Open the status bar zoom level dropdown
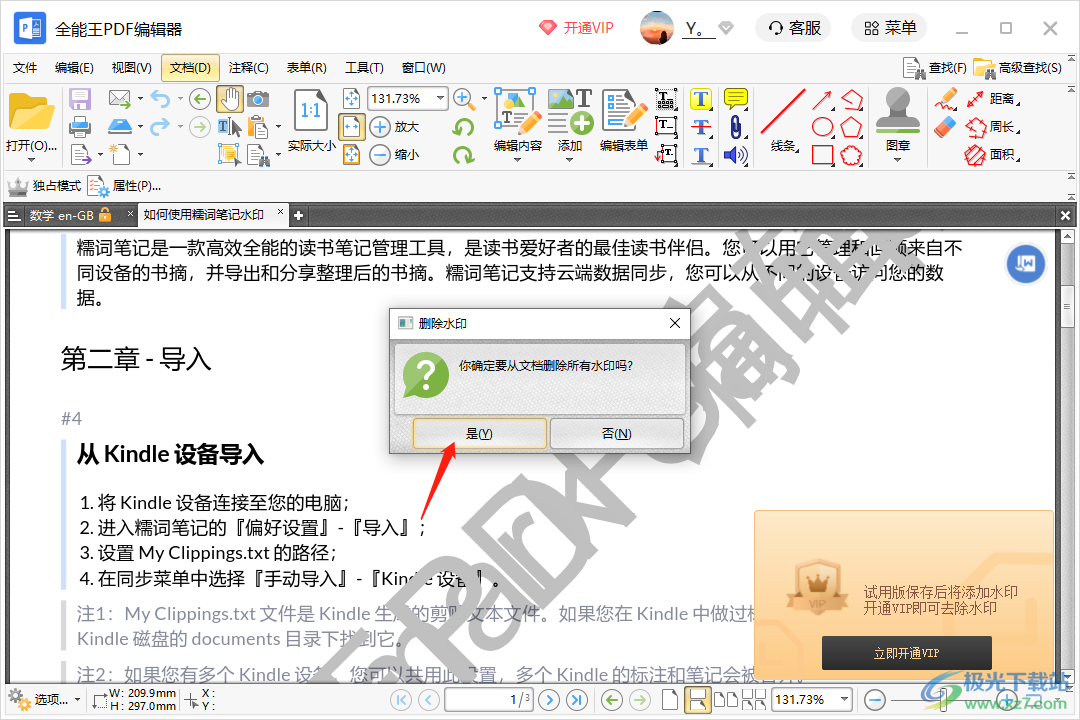 click(844, 699)
